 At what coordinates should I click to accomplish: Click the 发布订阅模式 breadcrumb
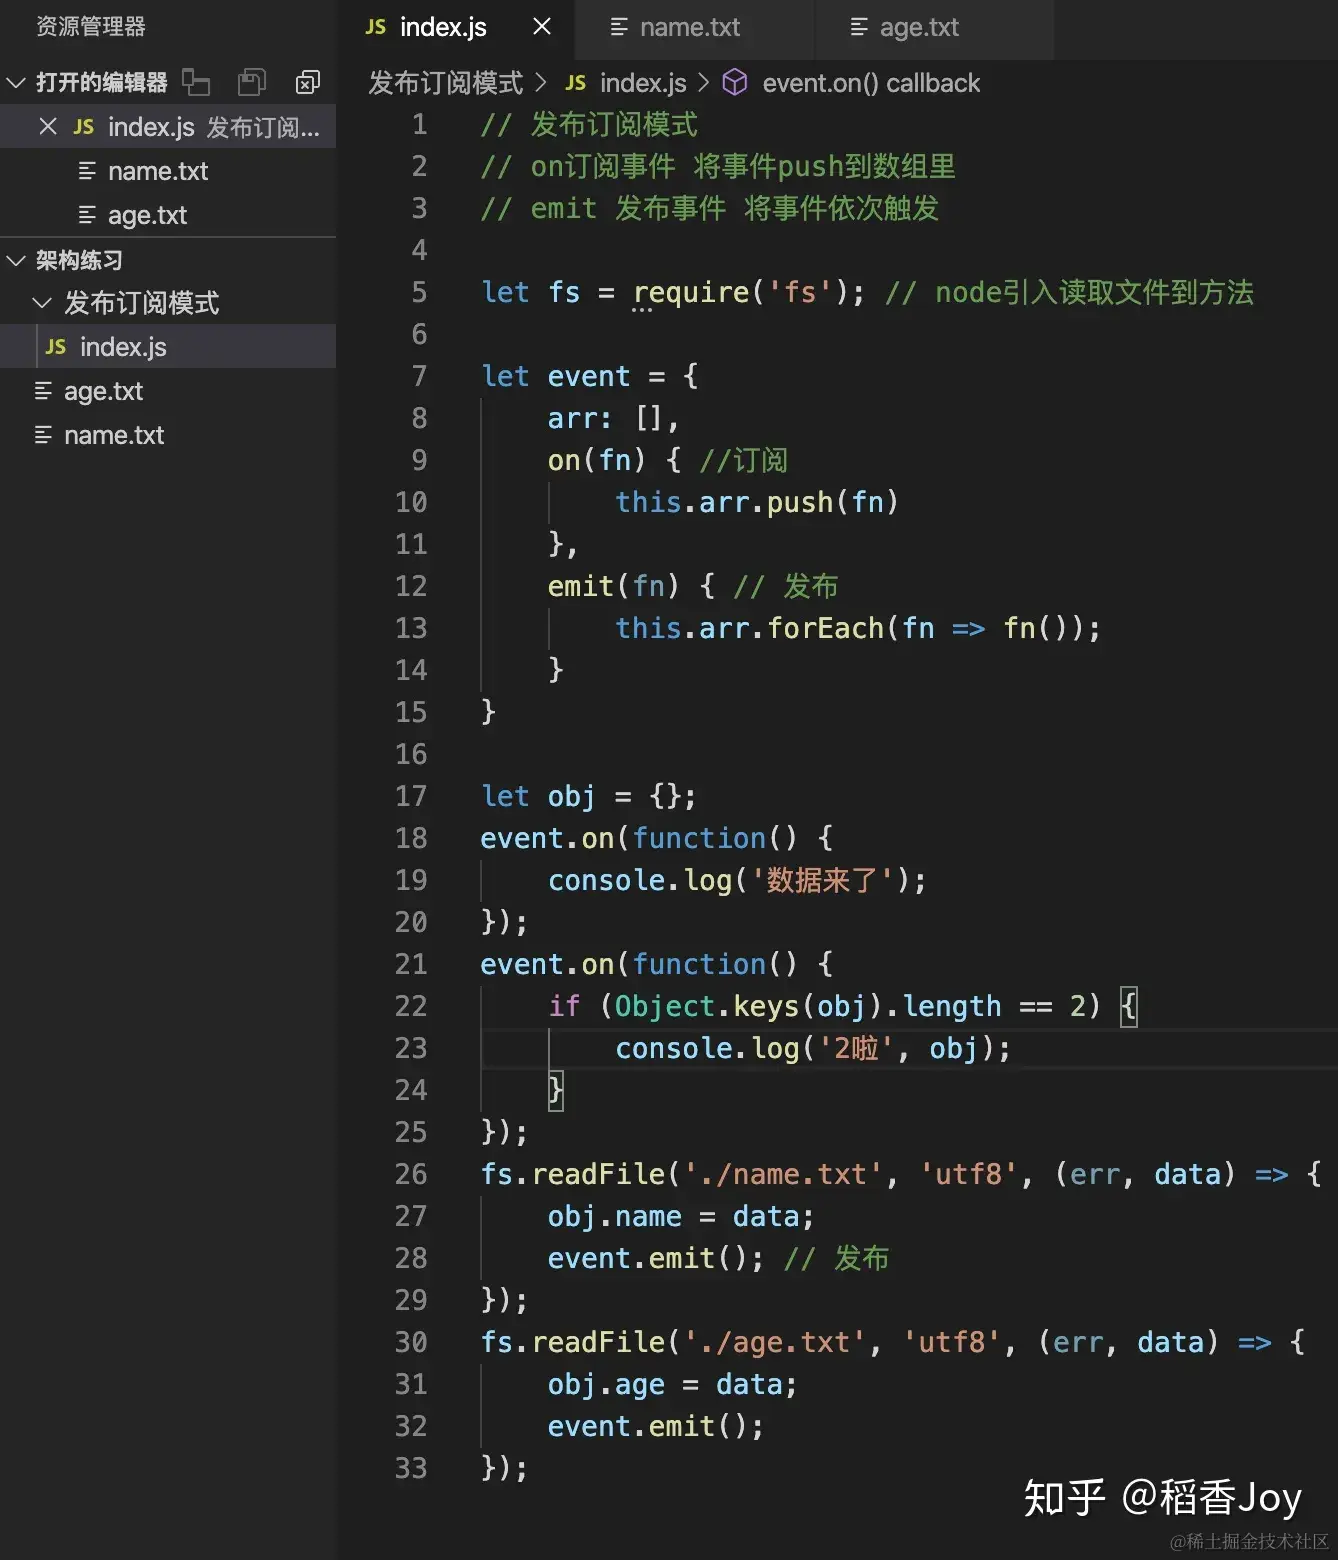[x=446, y=83]
